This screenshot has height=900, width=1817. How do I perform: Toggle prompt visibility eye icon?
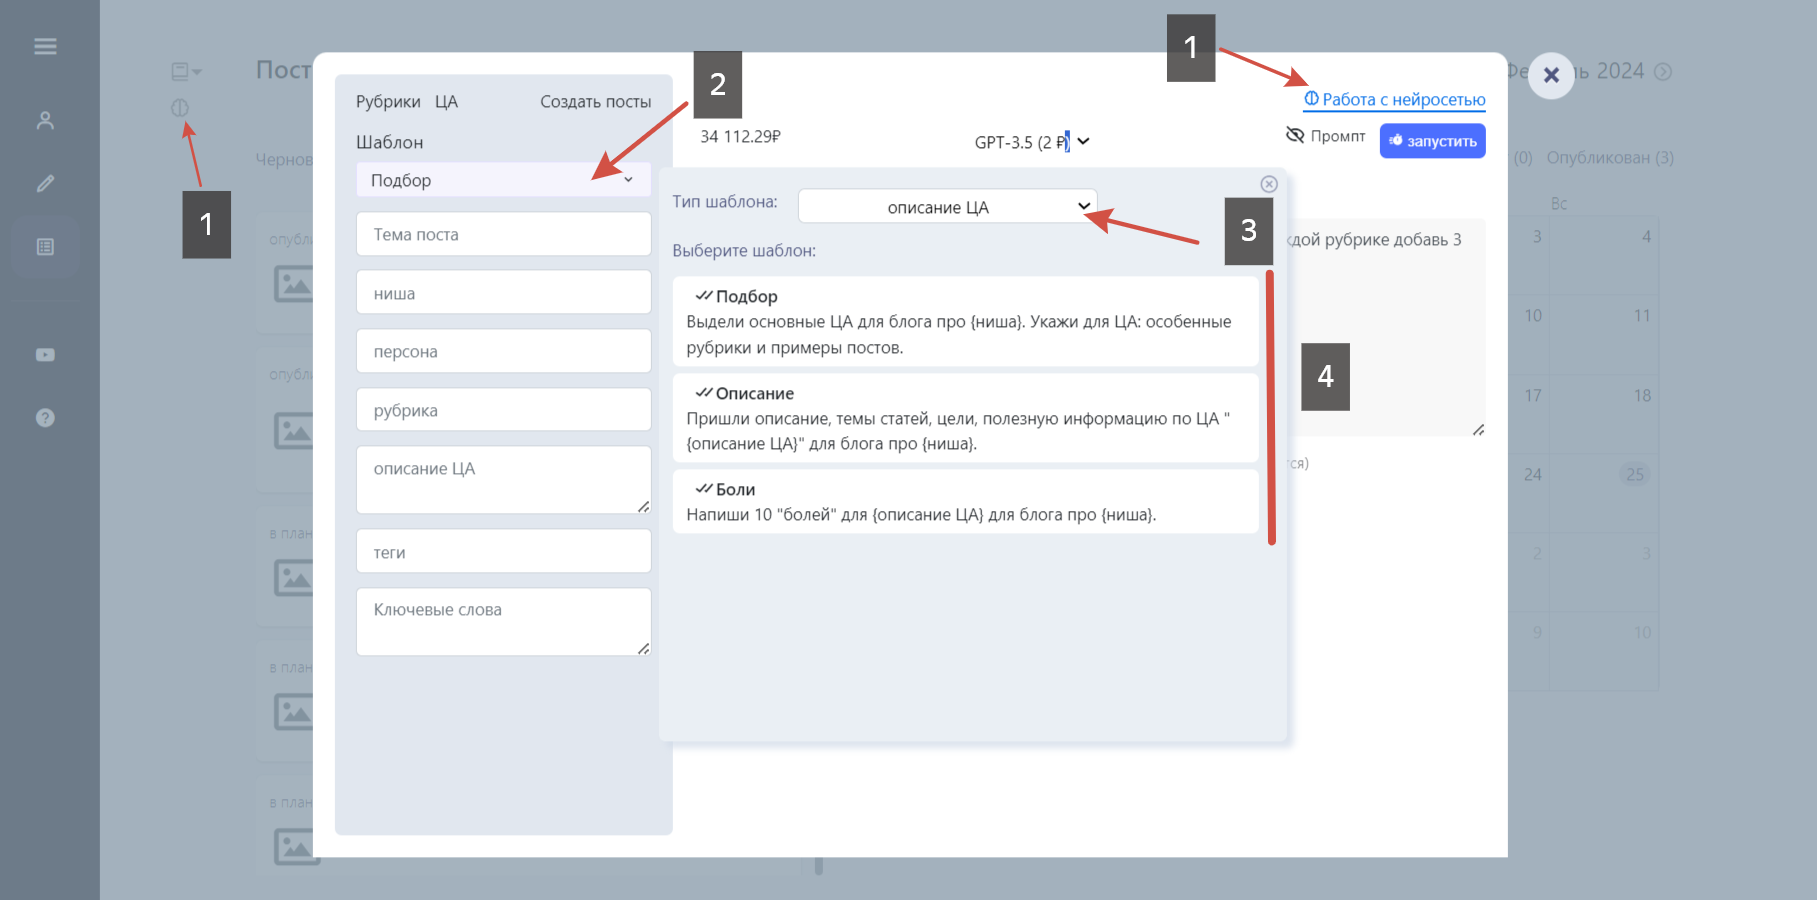(1295, 135)
